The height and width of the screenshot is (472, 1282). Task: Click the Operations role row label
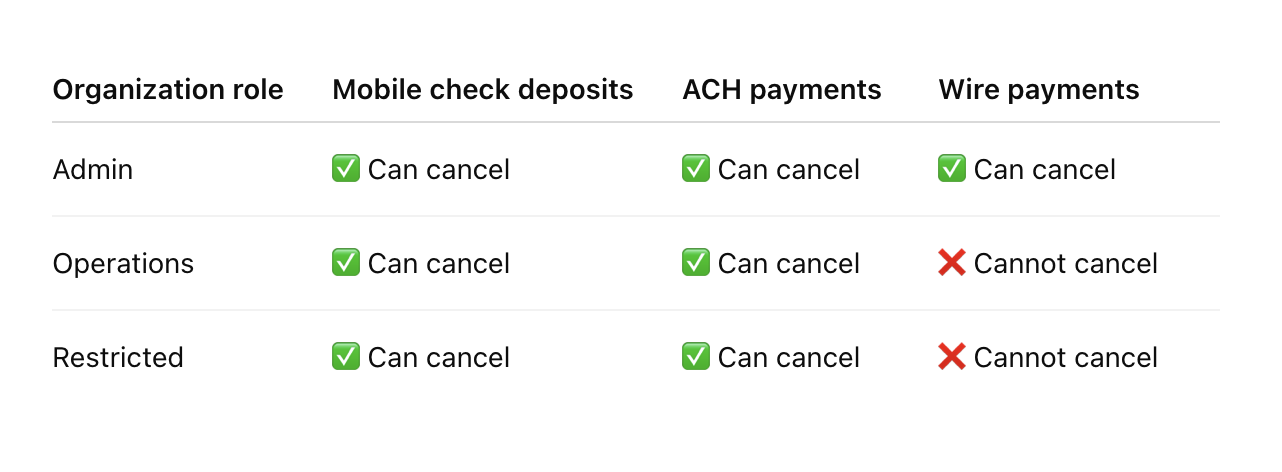[x=123, y=264]
